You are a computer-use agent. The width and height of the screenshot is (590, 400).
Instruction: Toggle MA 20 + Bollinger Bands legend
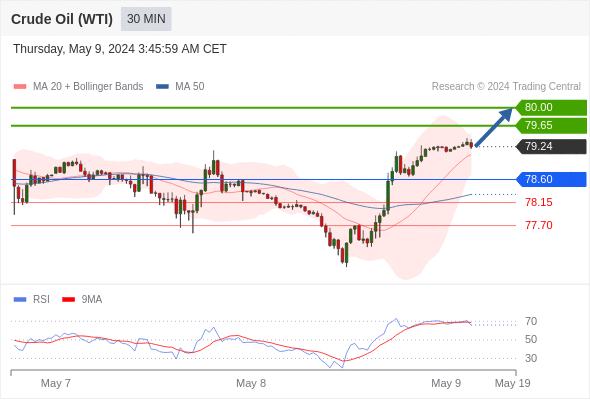coord(78,87)
